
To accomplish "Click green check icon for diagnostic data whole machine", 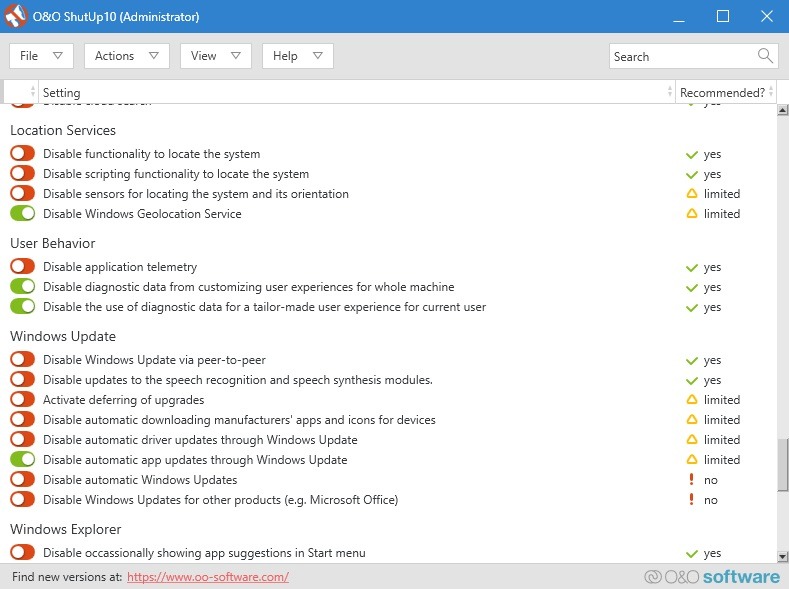I will pos(692,288).
